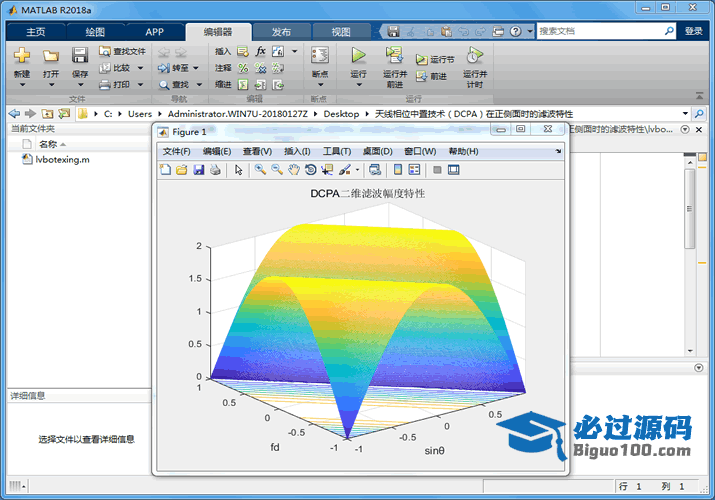715x500 pixels.
Task: Switch to the APP tab
Action: [x=154, y=32]
